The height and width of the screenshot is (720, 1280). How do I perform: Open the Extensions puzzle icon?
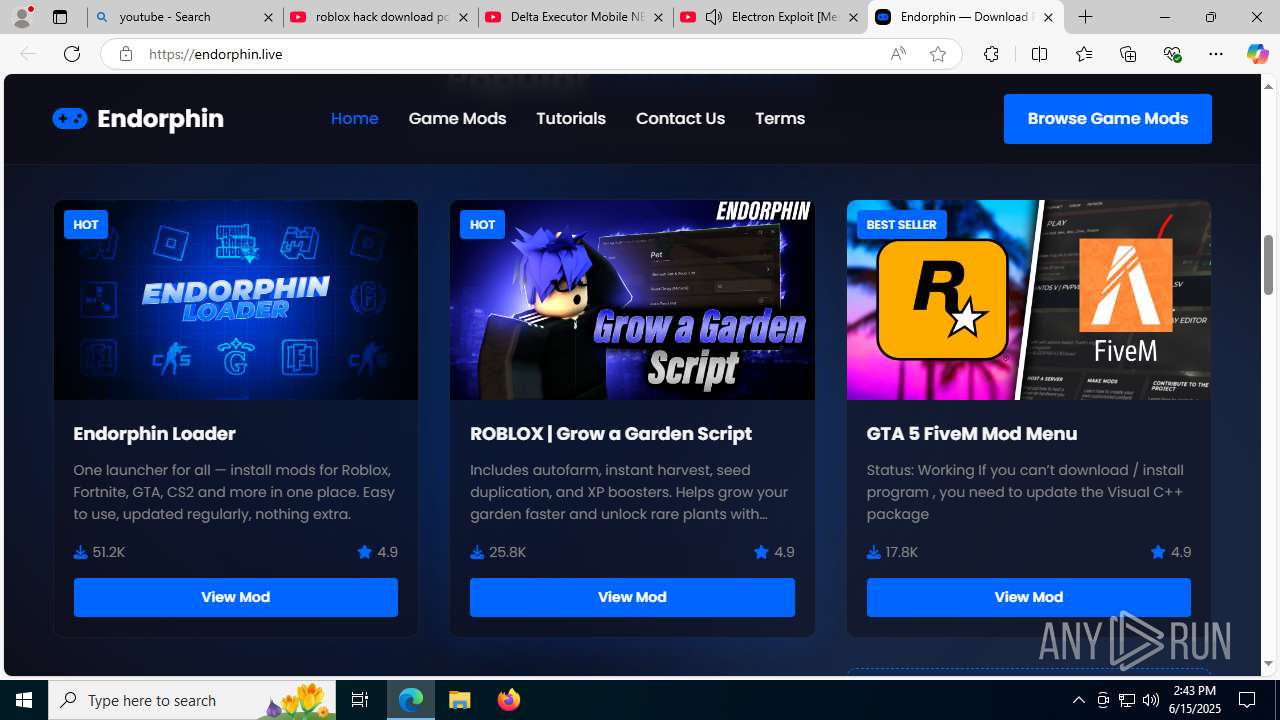click(x=991, y=54)
